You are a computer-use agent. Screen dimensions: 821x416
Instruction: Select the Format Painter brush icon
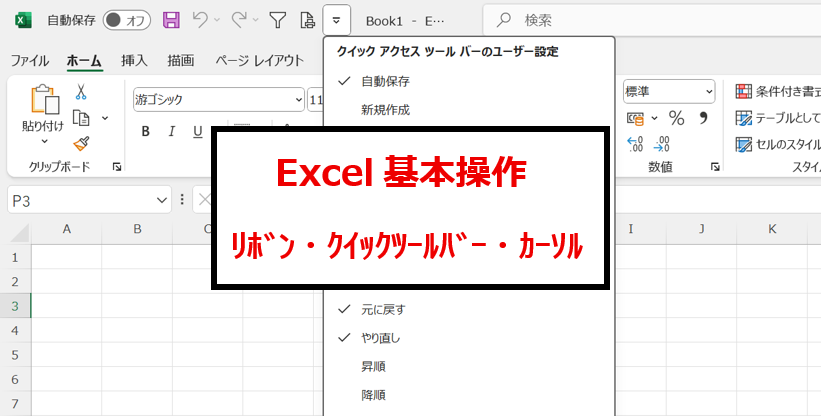click(x=81, y=143)
